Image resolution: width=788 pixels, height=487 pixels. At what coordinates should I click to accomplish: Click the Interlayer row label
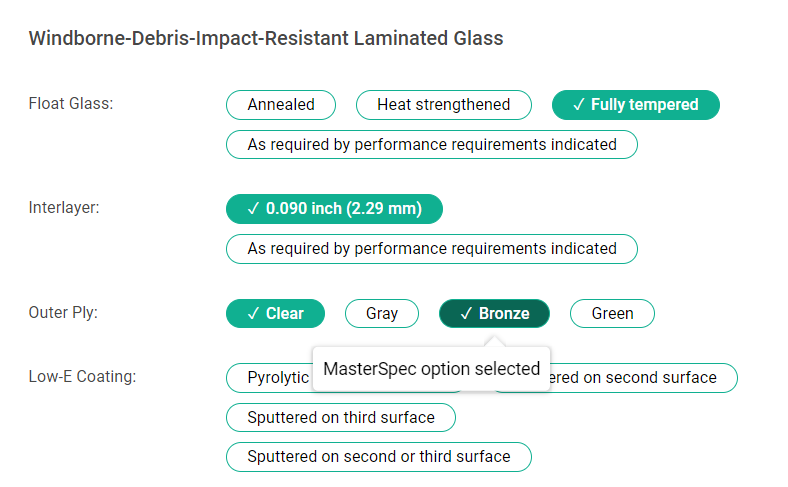click(x=64, y=208)
